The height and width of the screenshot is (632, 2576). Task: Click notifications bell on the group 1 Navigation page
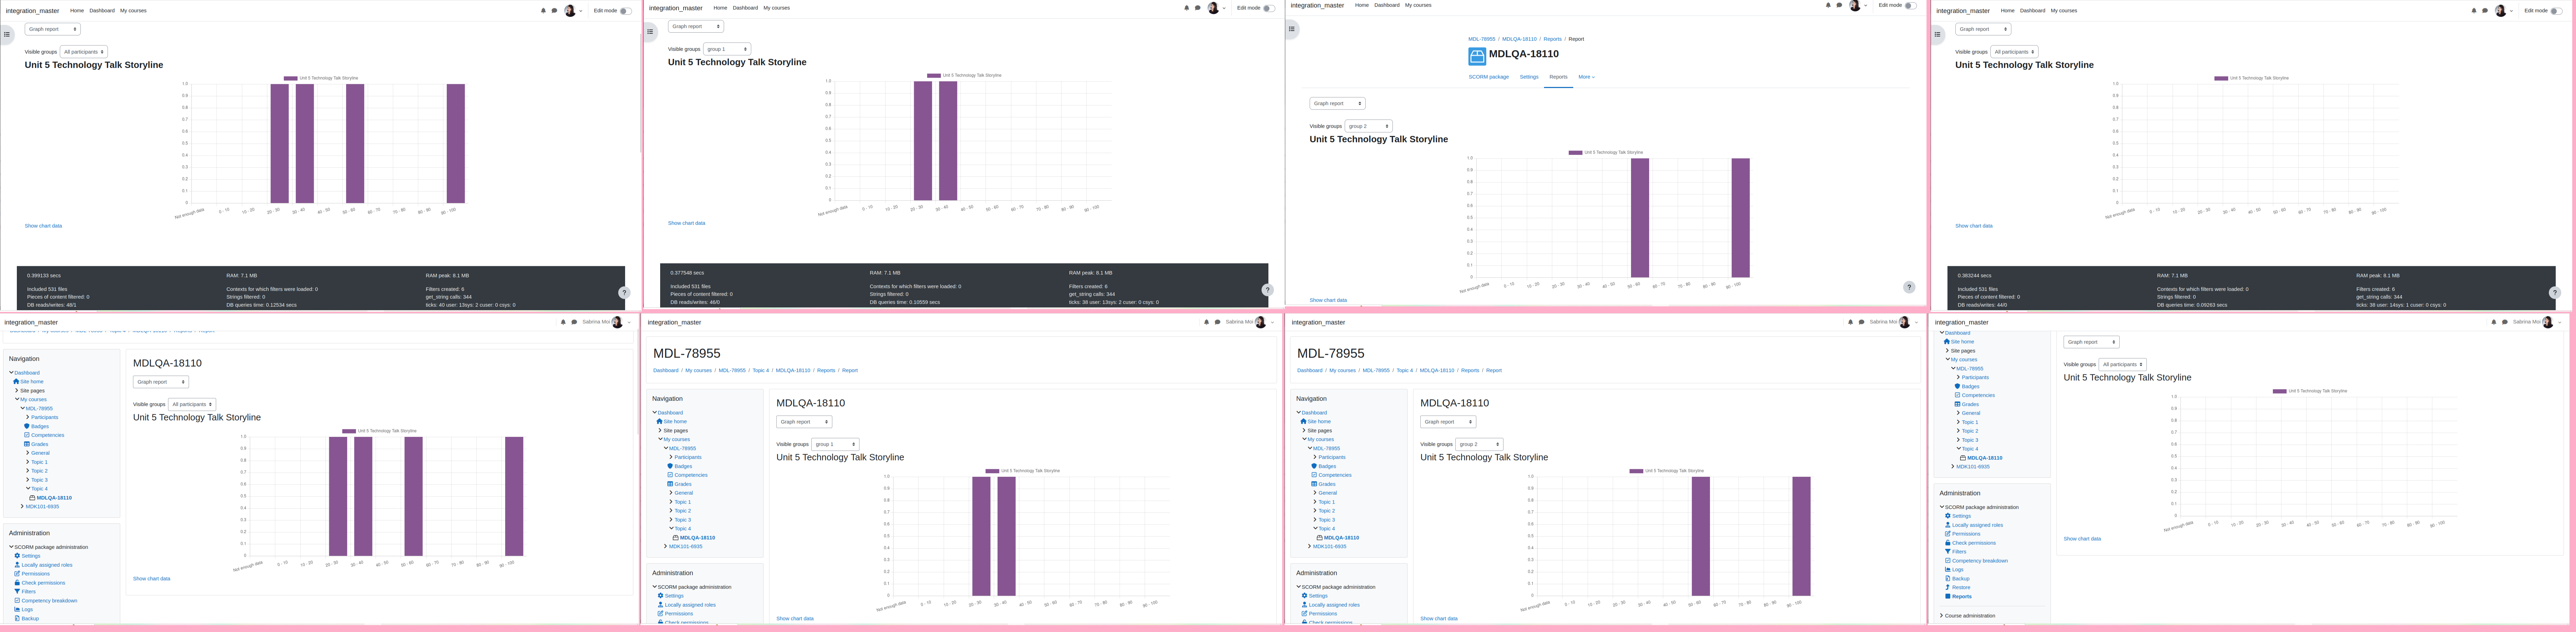[1207, 322]
